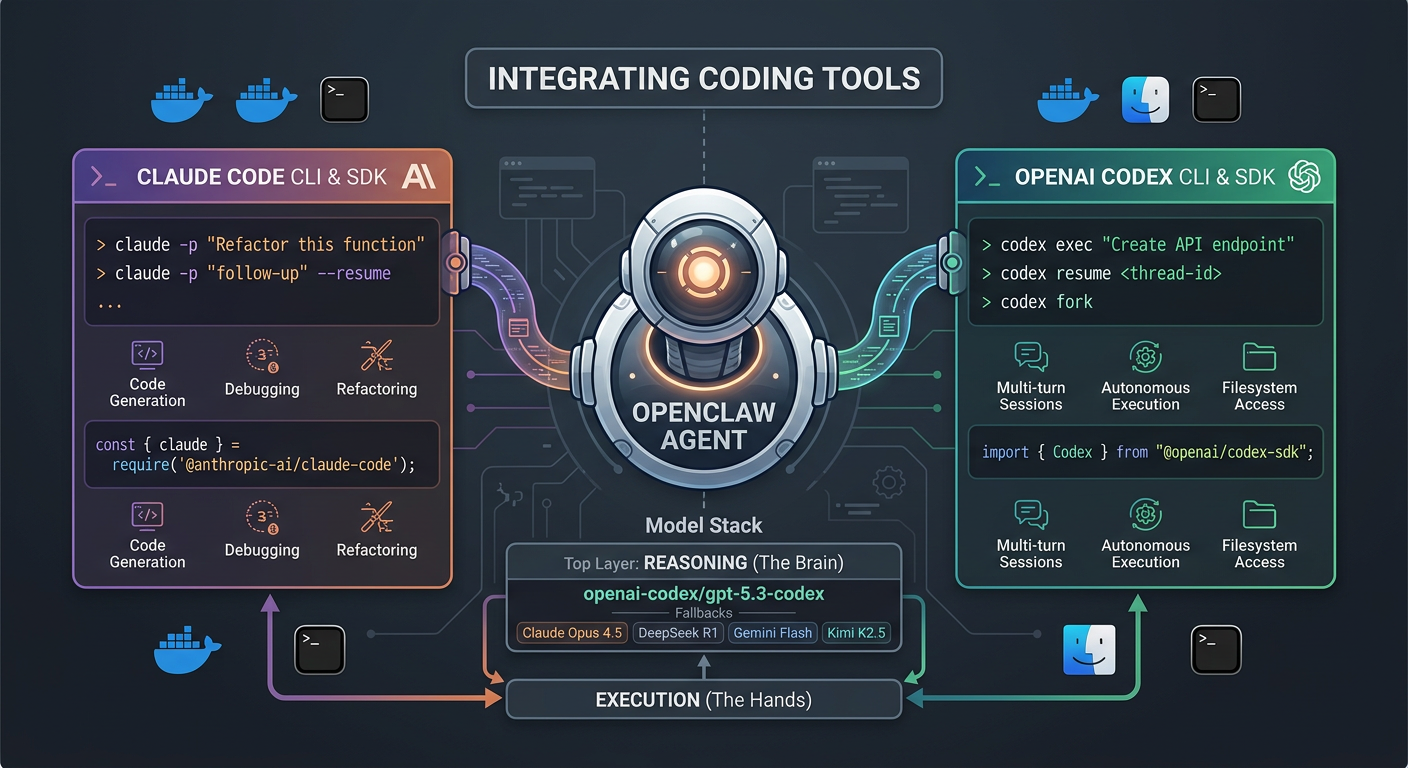Click the glowing orange orb on the robot's visor
The image size is (1408, 768).
(x=704, y=270)
